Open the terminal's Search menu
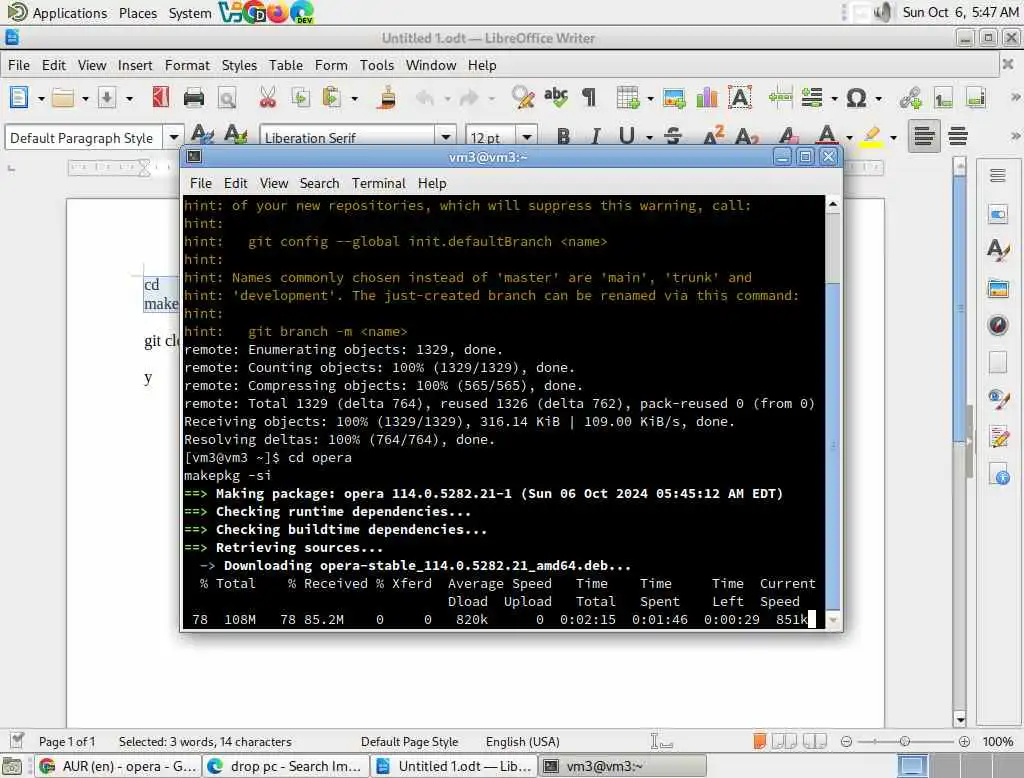 [319, 184]
